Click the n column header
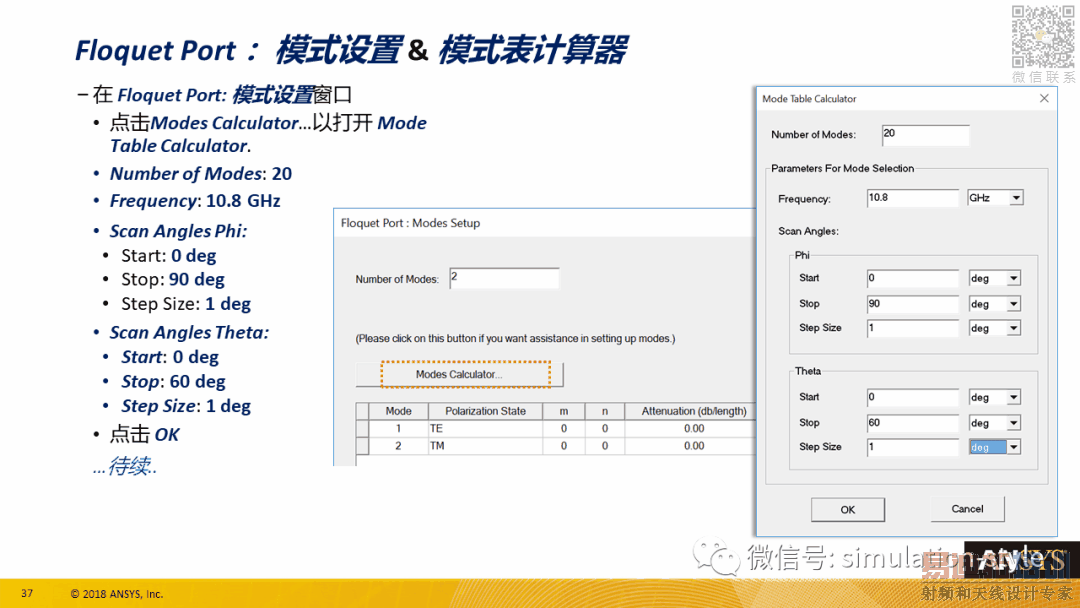This screenshot has height=608, width=1080. 605,411
